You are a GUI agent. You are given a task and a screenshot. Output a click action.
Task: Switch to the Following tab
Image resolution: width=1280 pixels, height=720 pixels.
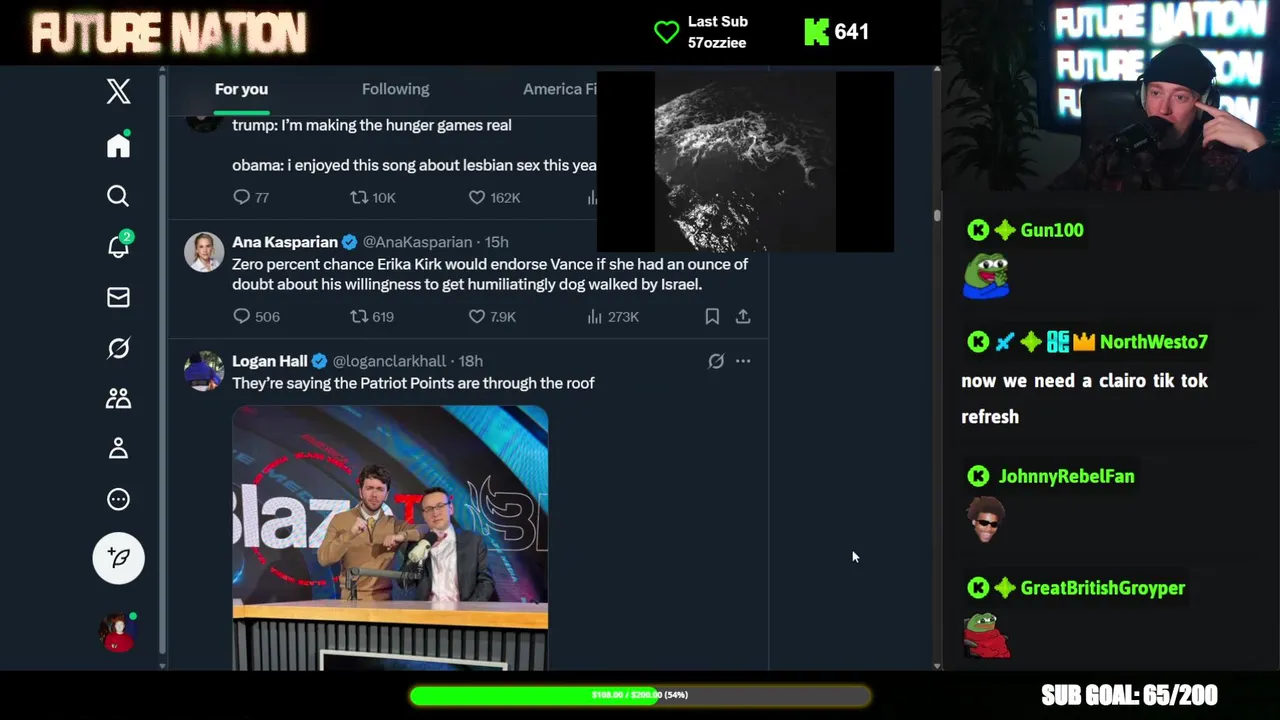[x=395, y=89]
